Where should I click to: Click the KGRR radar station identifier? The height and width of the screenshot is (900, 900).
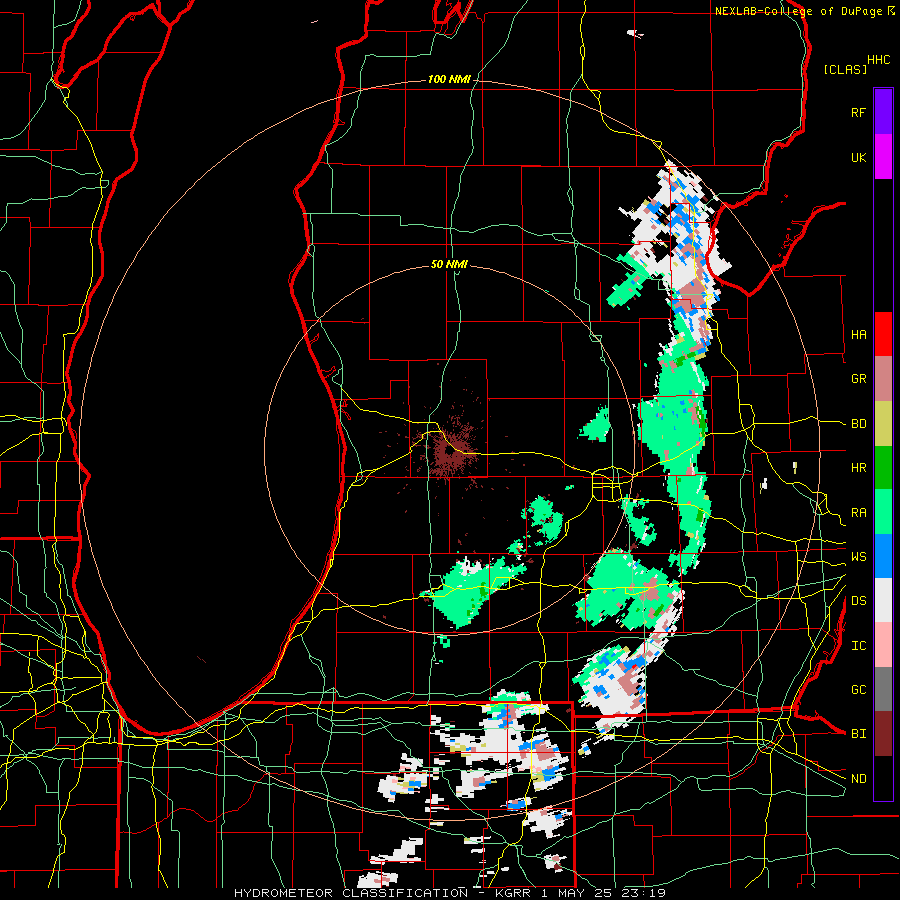pos(516,893)
